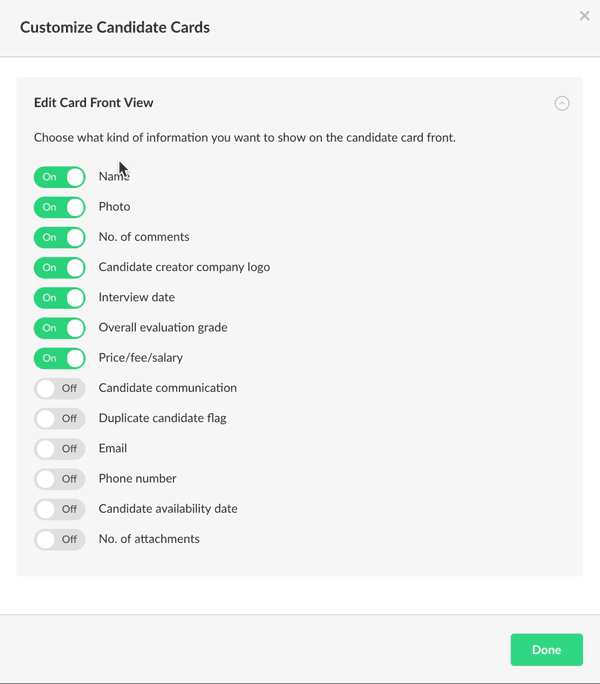Image resolution: width=600 pixels, height=684 pixels.
Task: Switch off the Interview date toggle
Action: click(x=60, y=298)
